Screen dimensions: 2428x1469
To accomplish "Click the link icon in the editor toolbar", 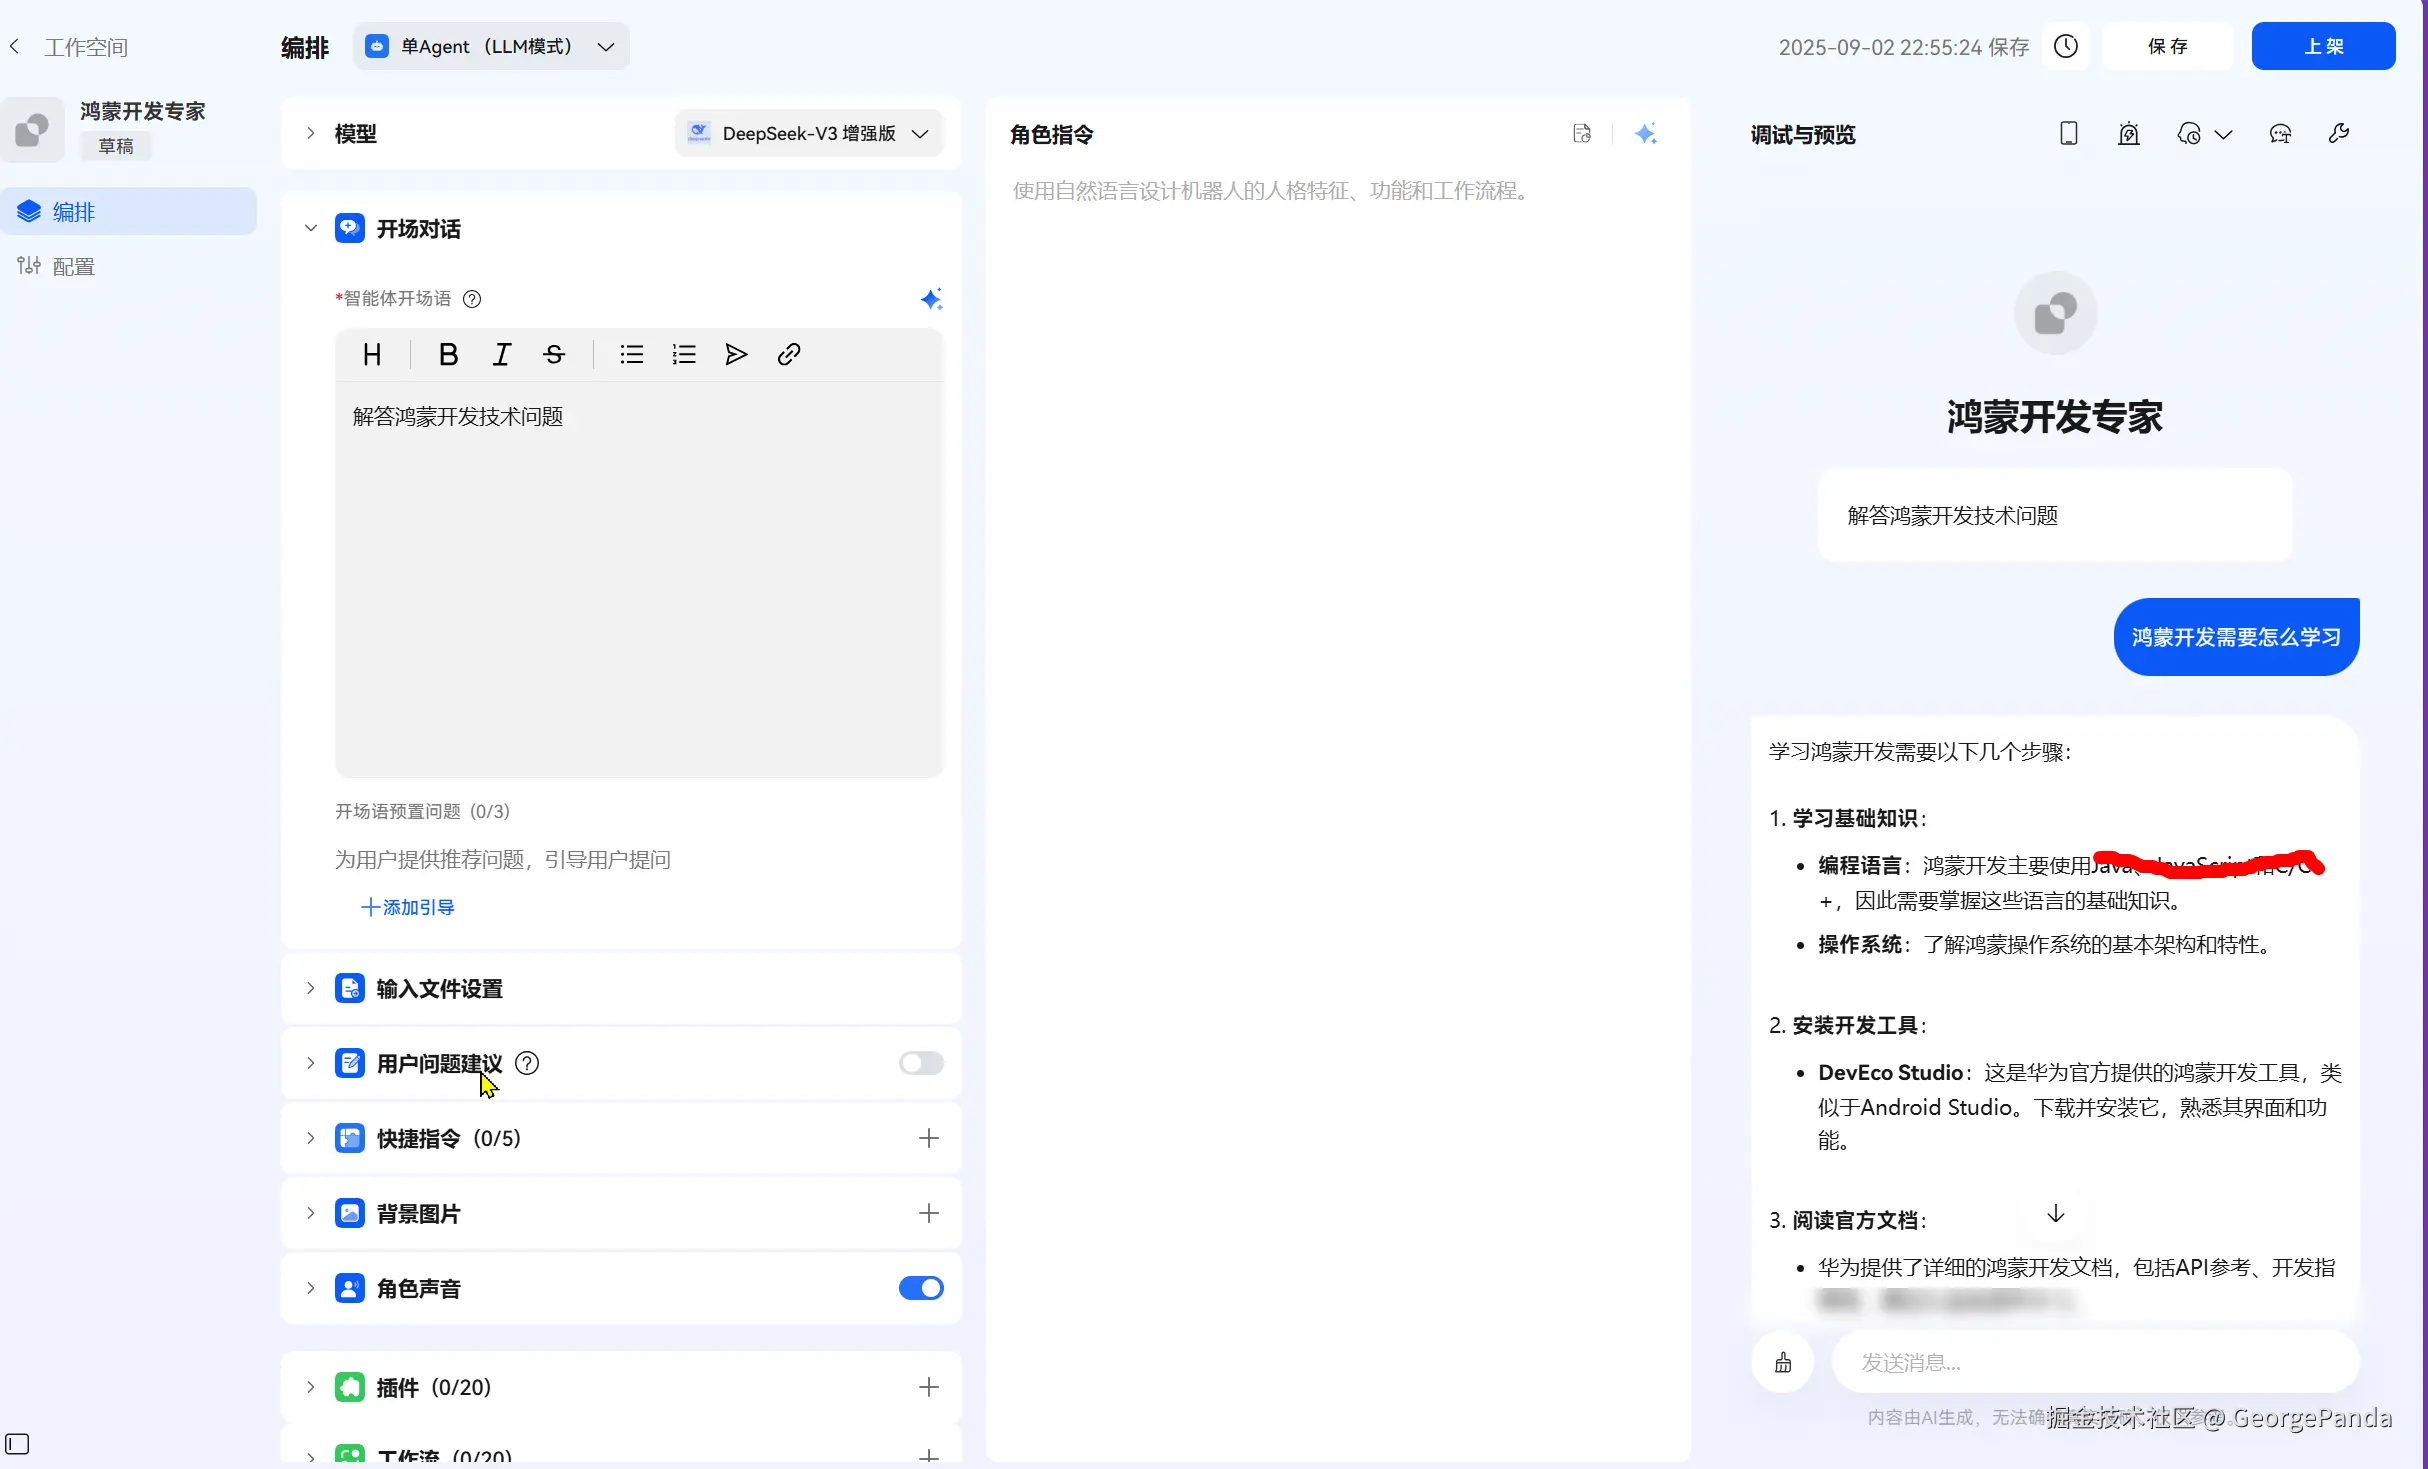I will [x=788, y=354].
